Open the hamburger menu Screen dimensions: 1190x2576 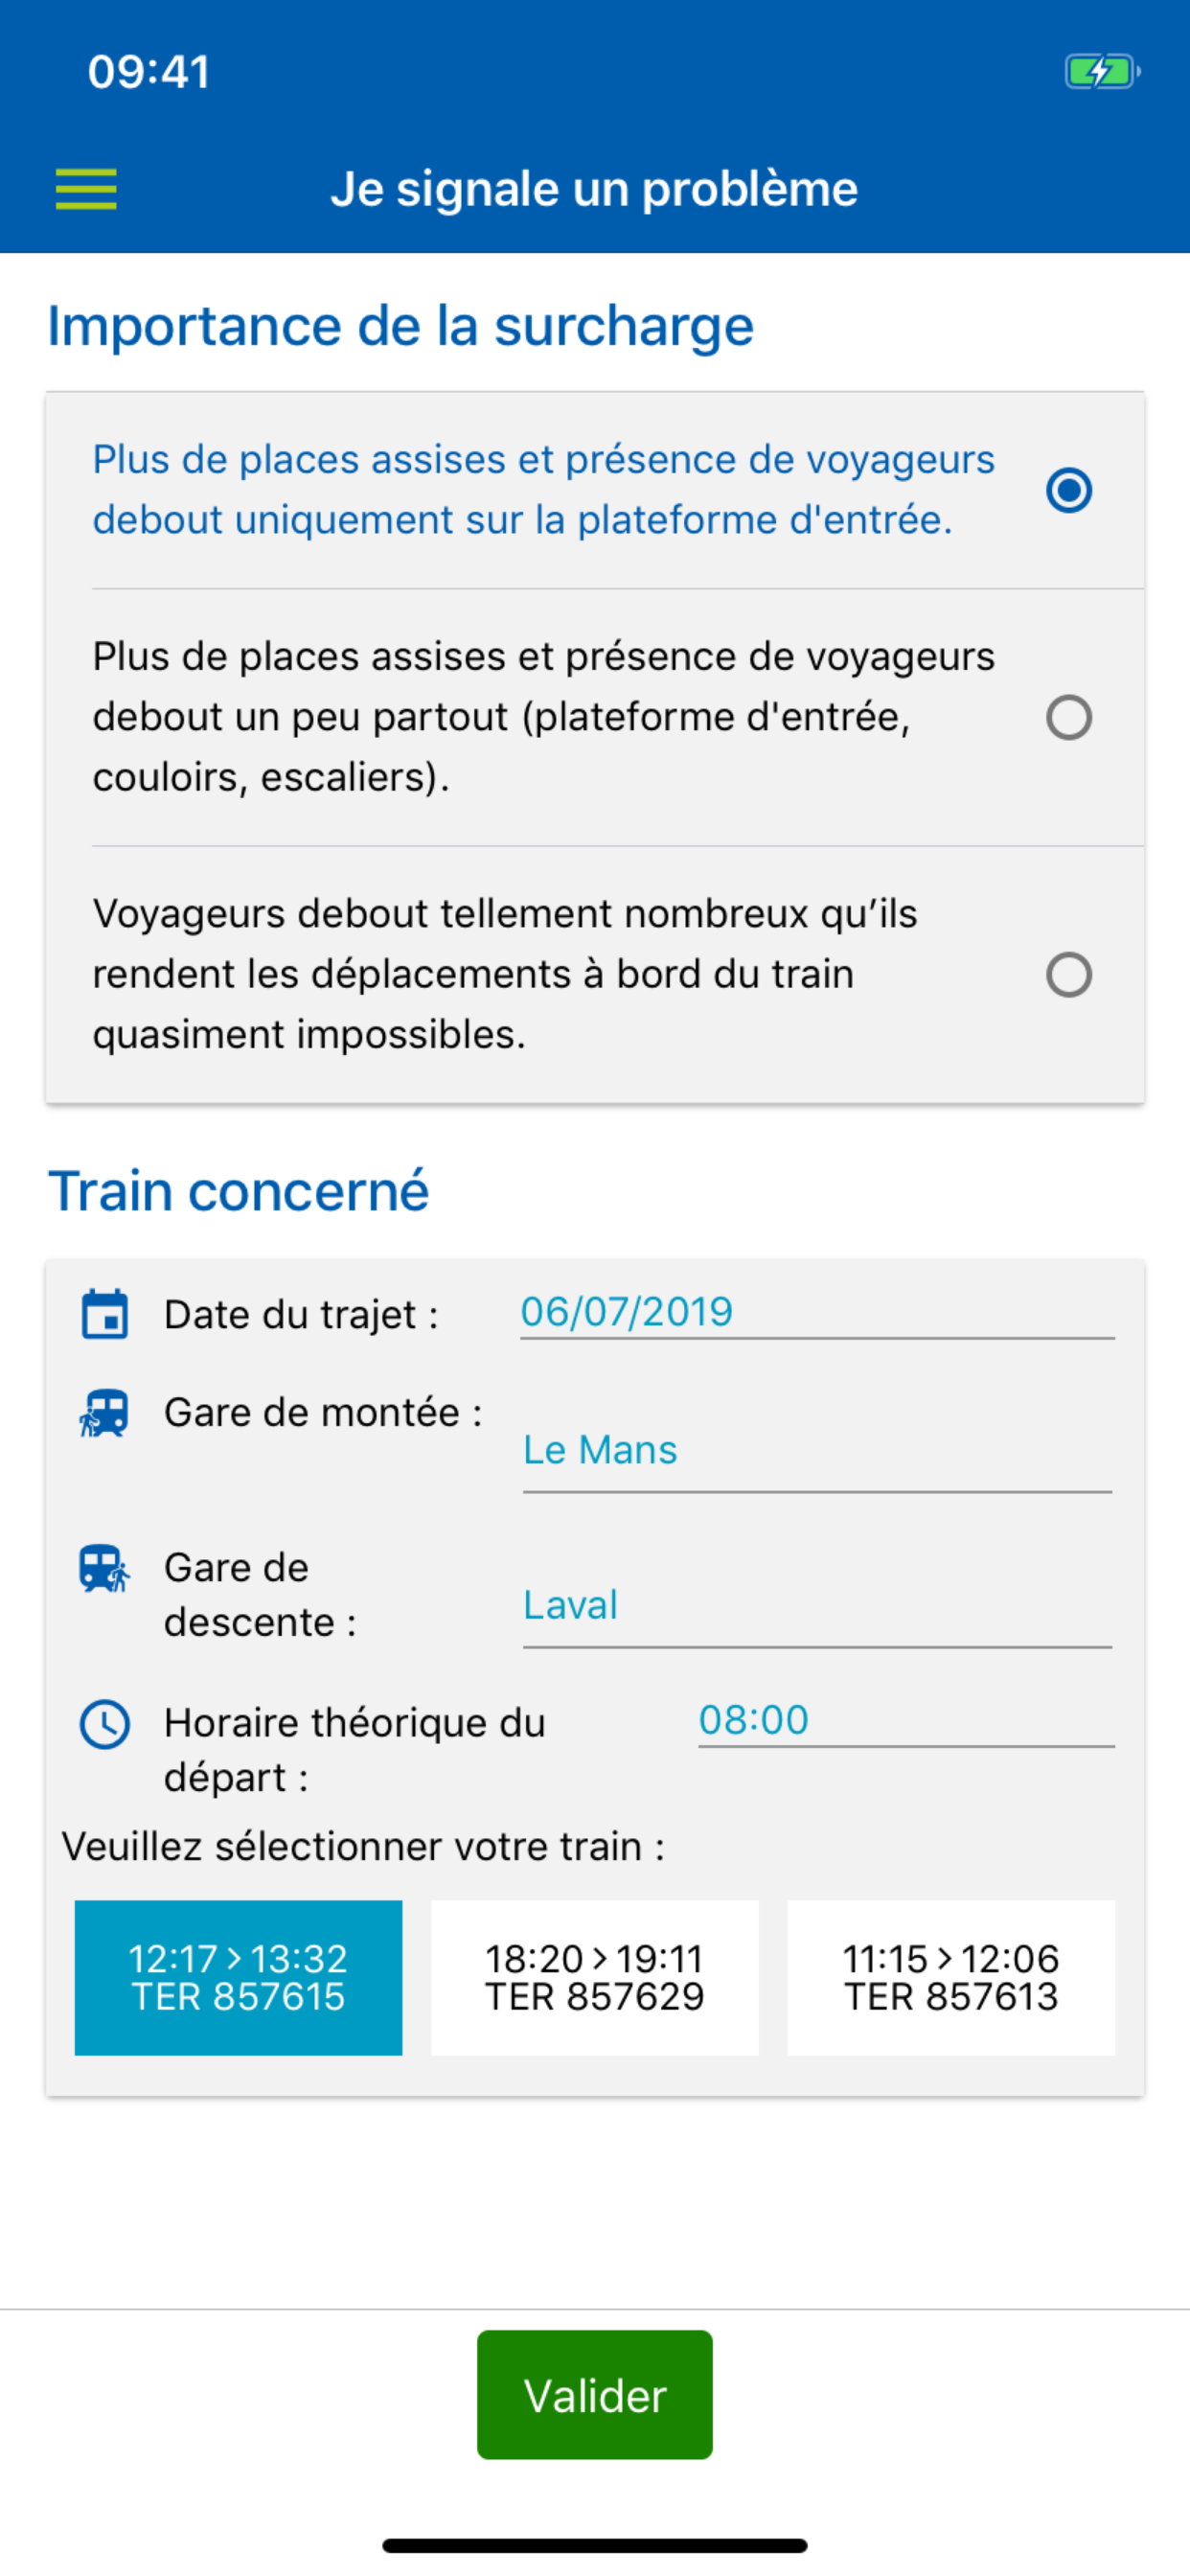(86, 189)
